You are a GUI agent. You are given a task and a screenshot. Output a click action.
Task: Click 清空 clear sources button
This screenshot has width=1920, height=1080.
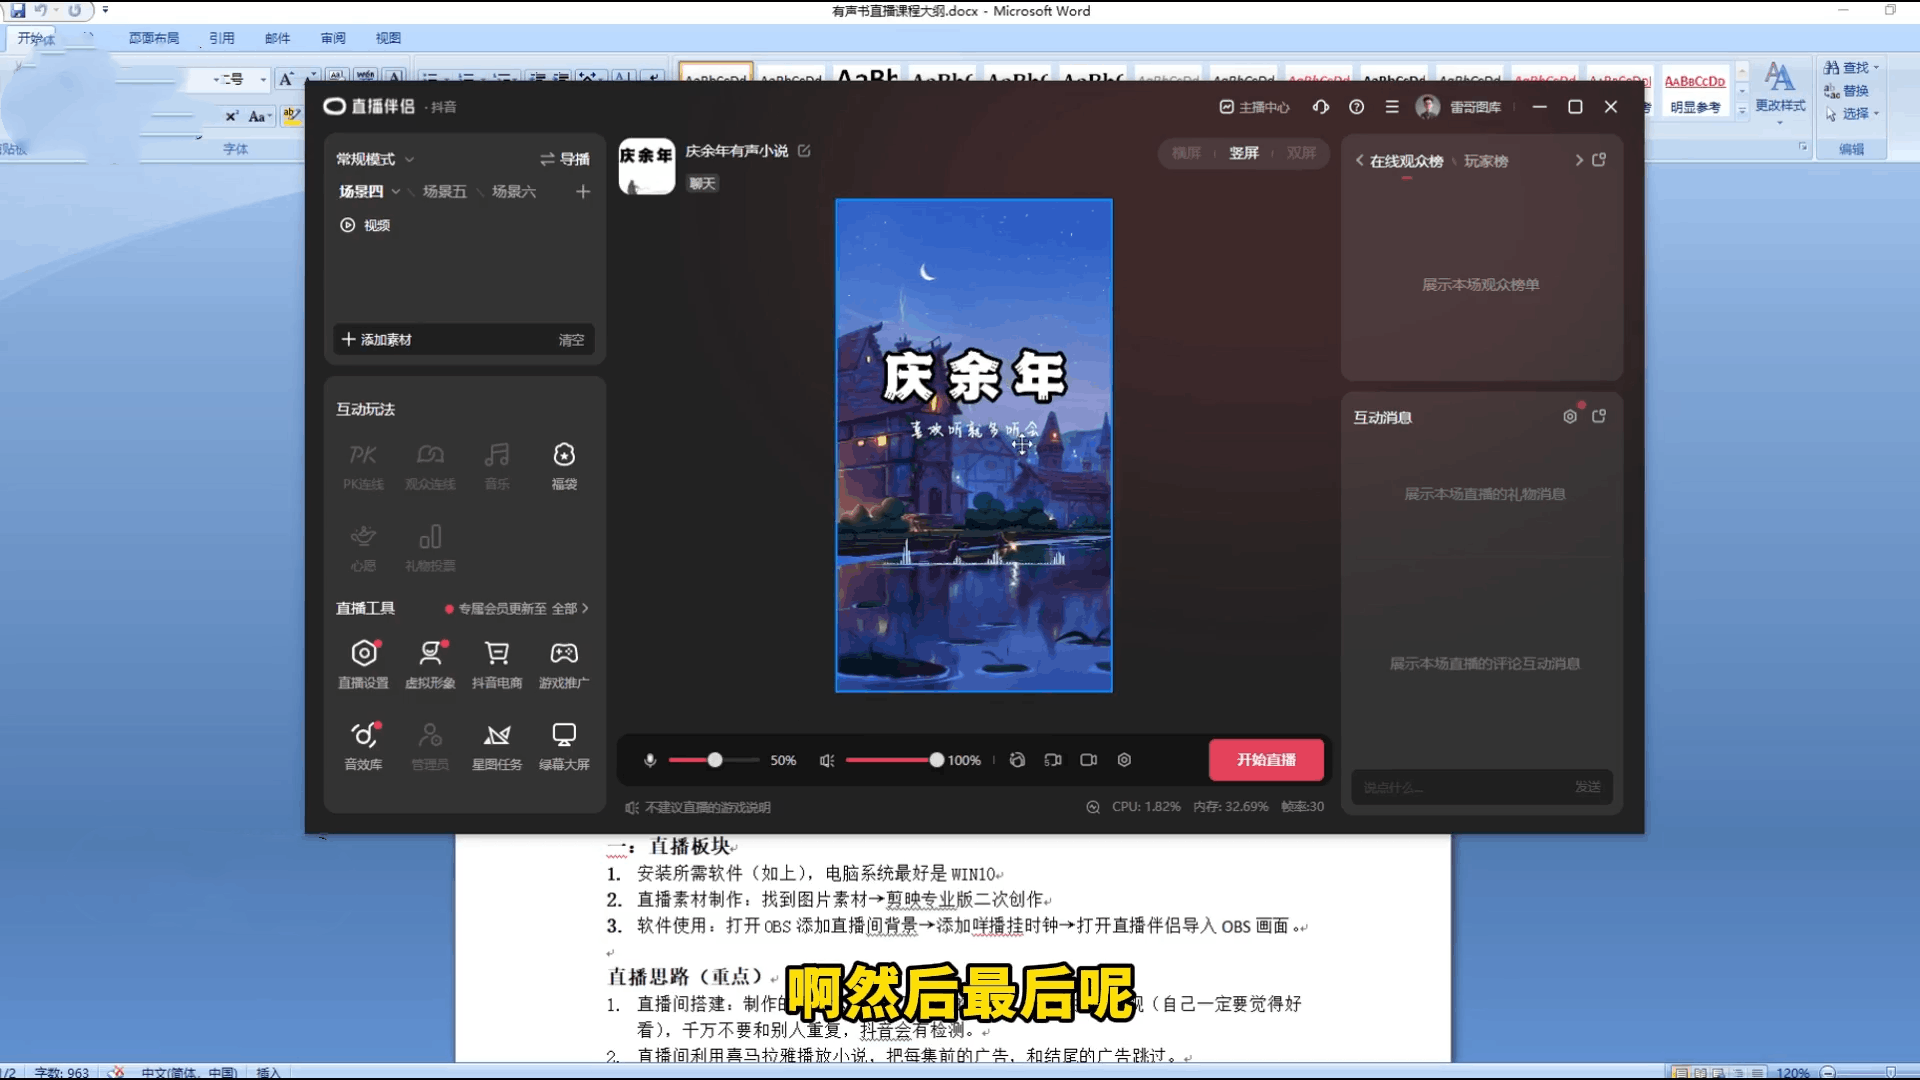[x=571, y=340]
